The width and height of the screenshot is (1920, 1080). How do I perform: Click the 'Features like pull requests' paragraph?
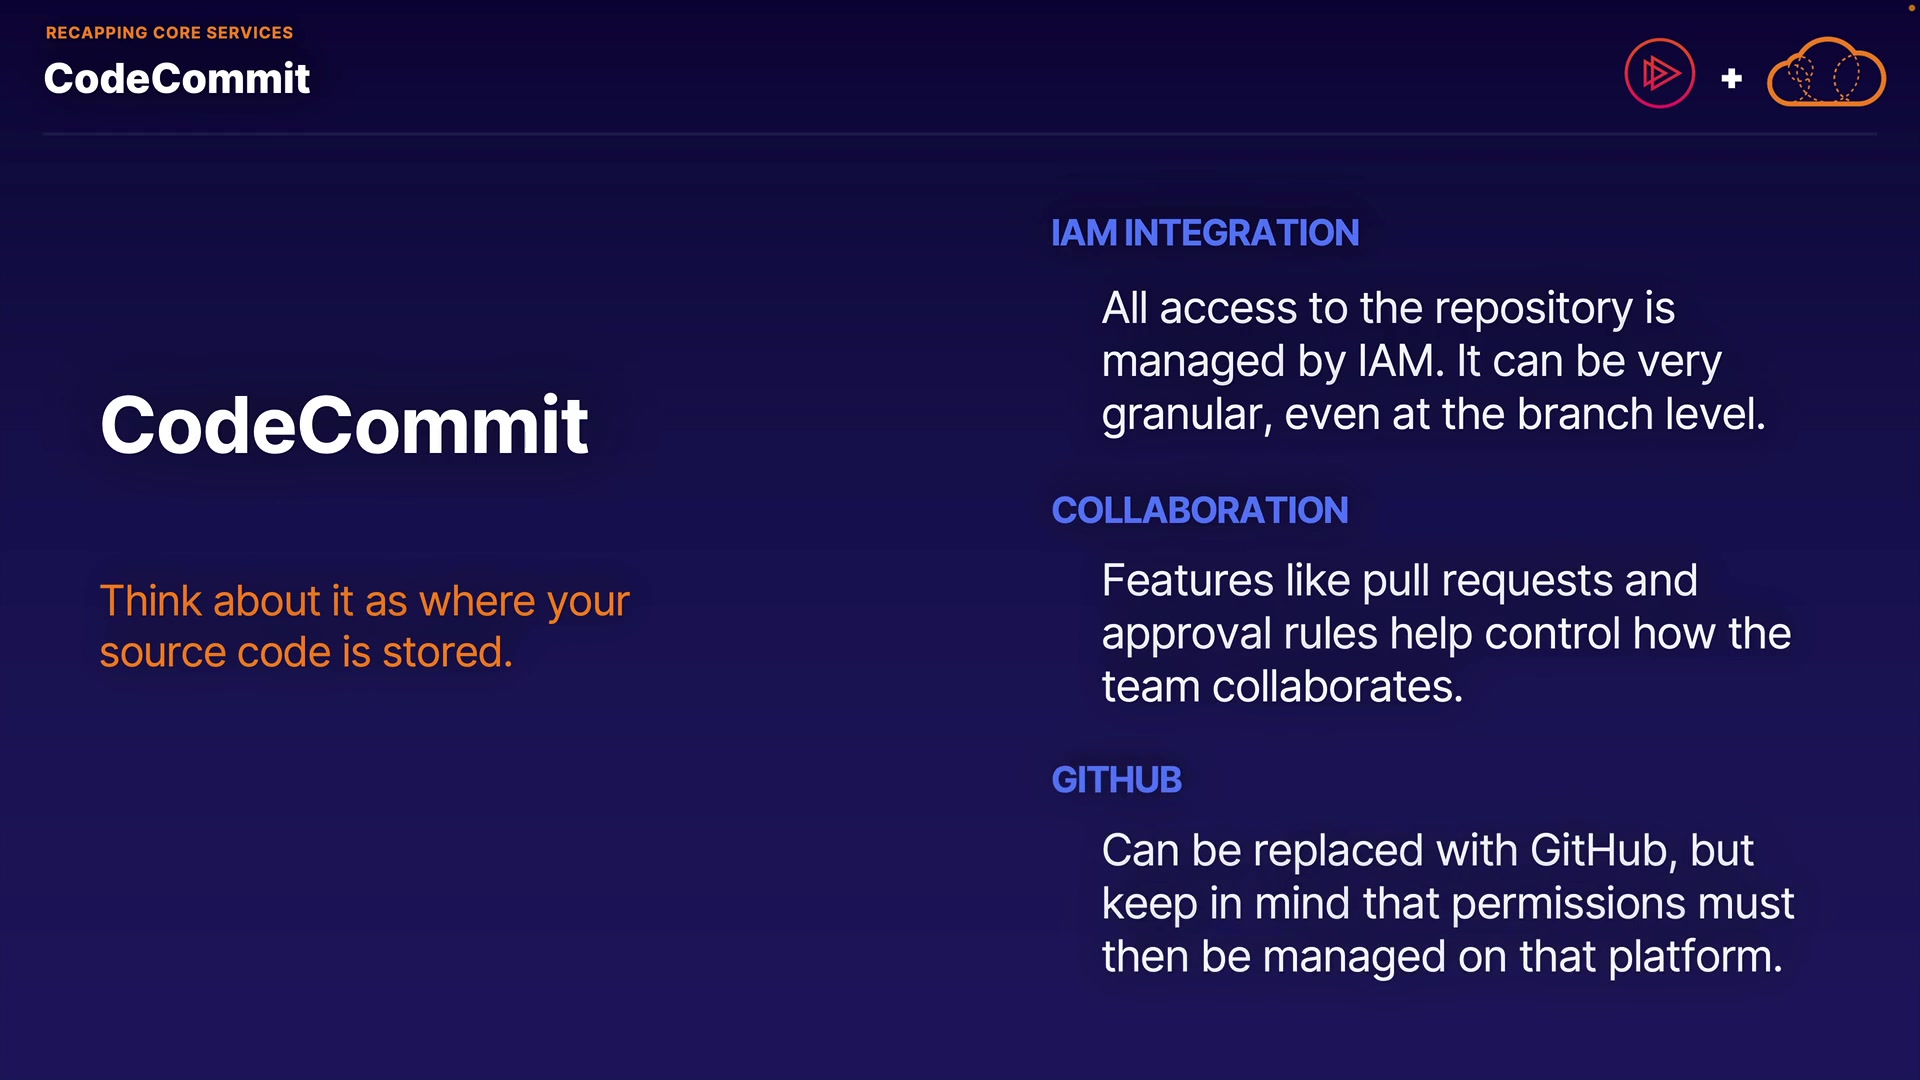[x=1445, y=633]
